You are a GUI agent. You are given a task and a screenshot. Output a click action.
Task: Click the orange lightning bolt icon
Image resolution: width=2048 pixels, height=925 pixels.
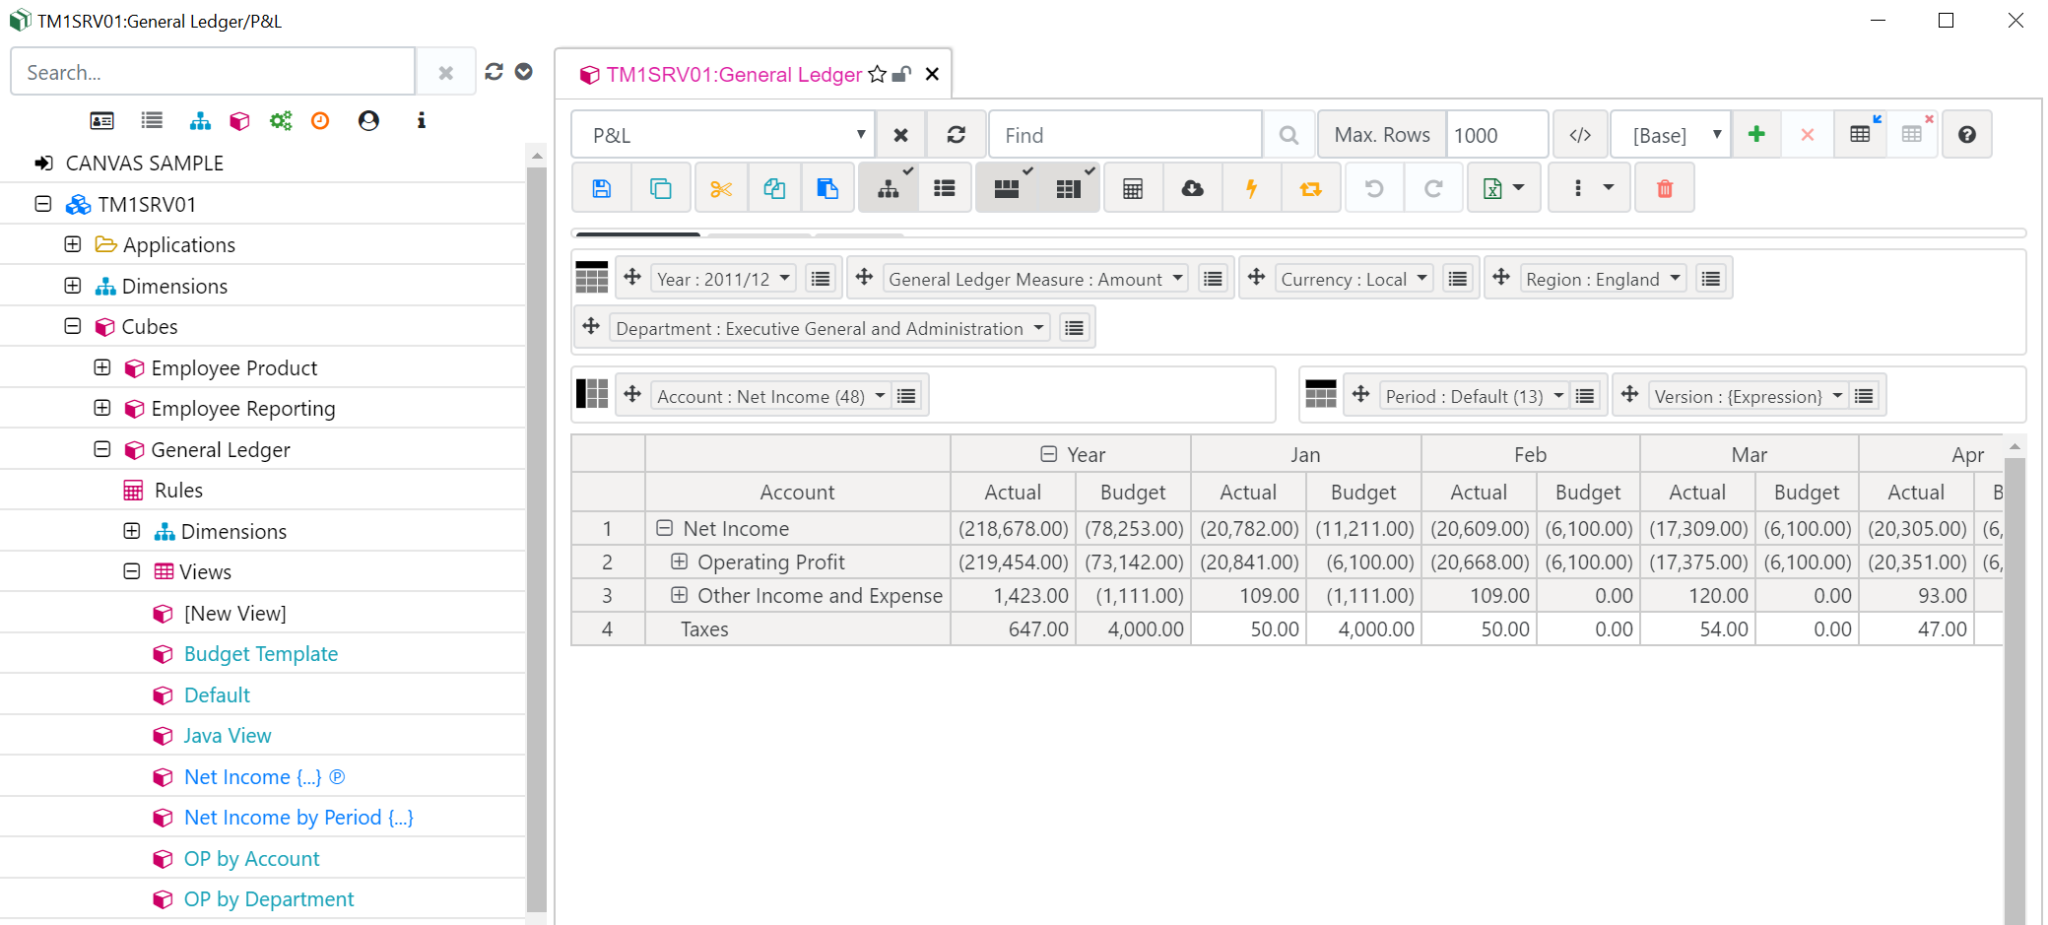pos(1250,189)
